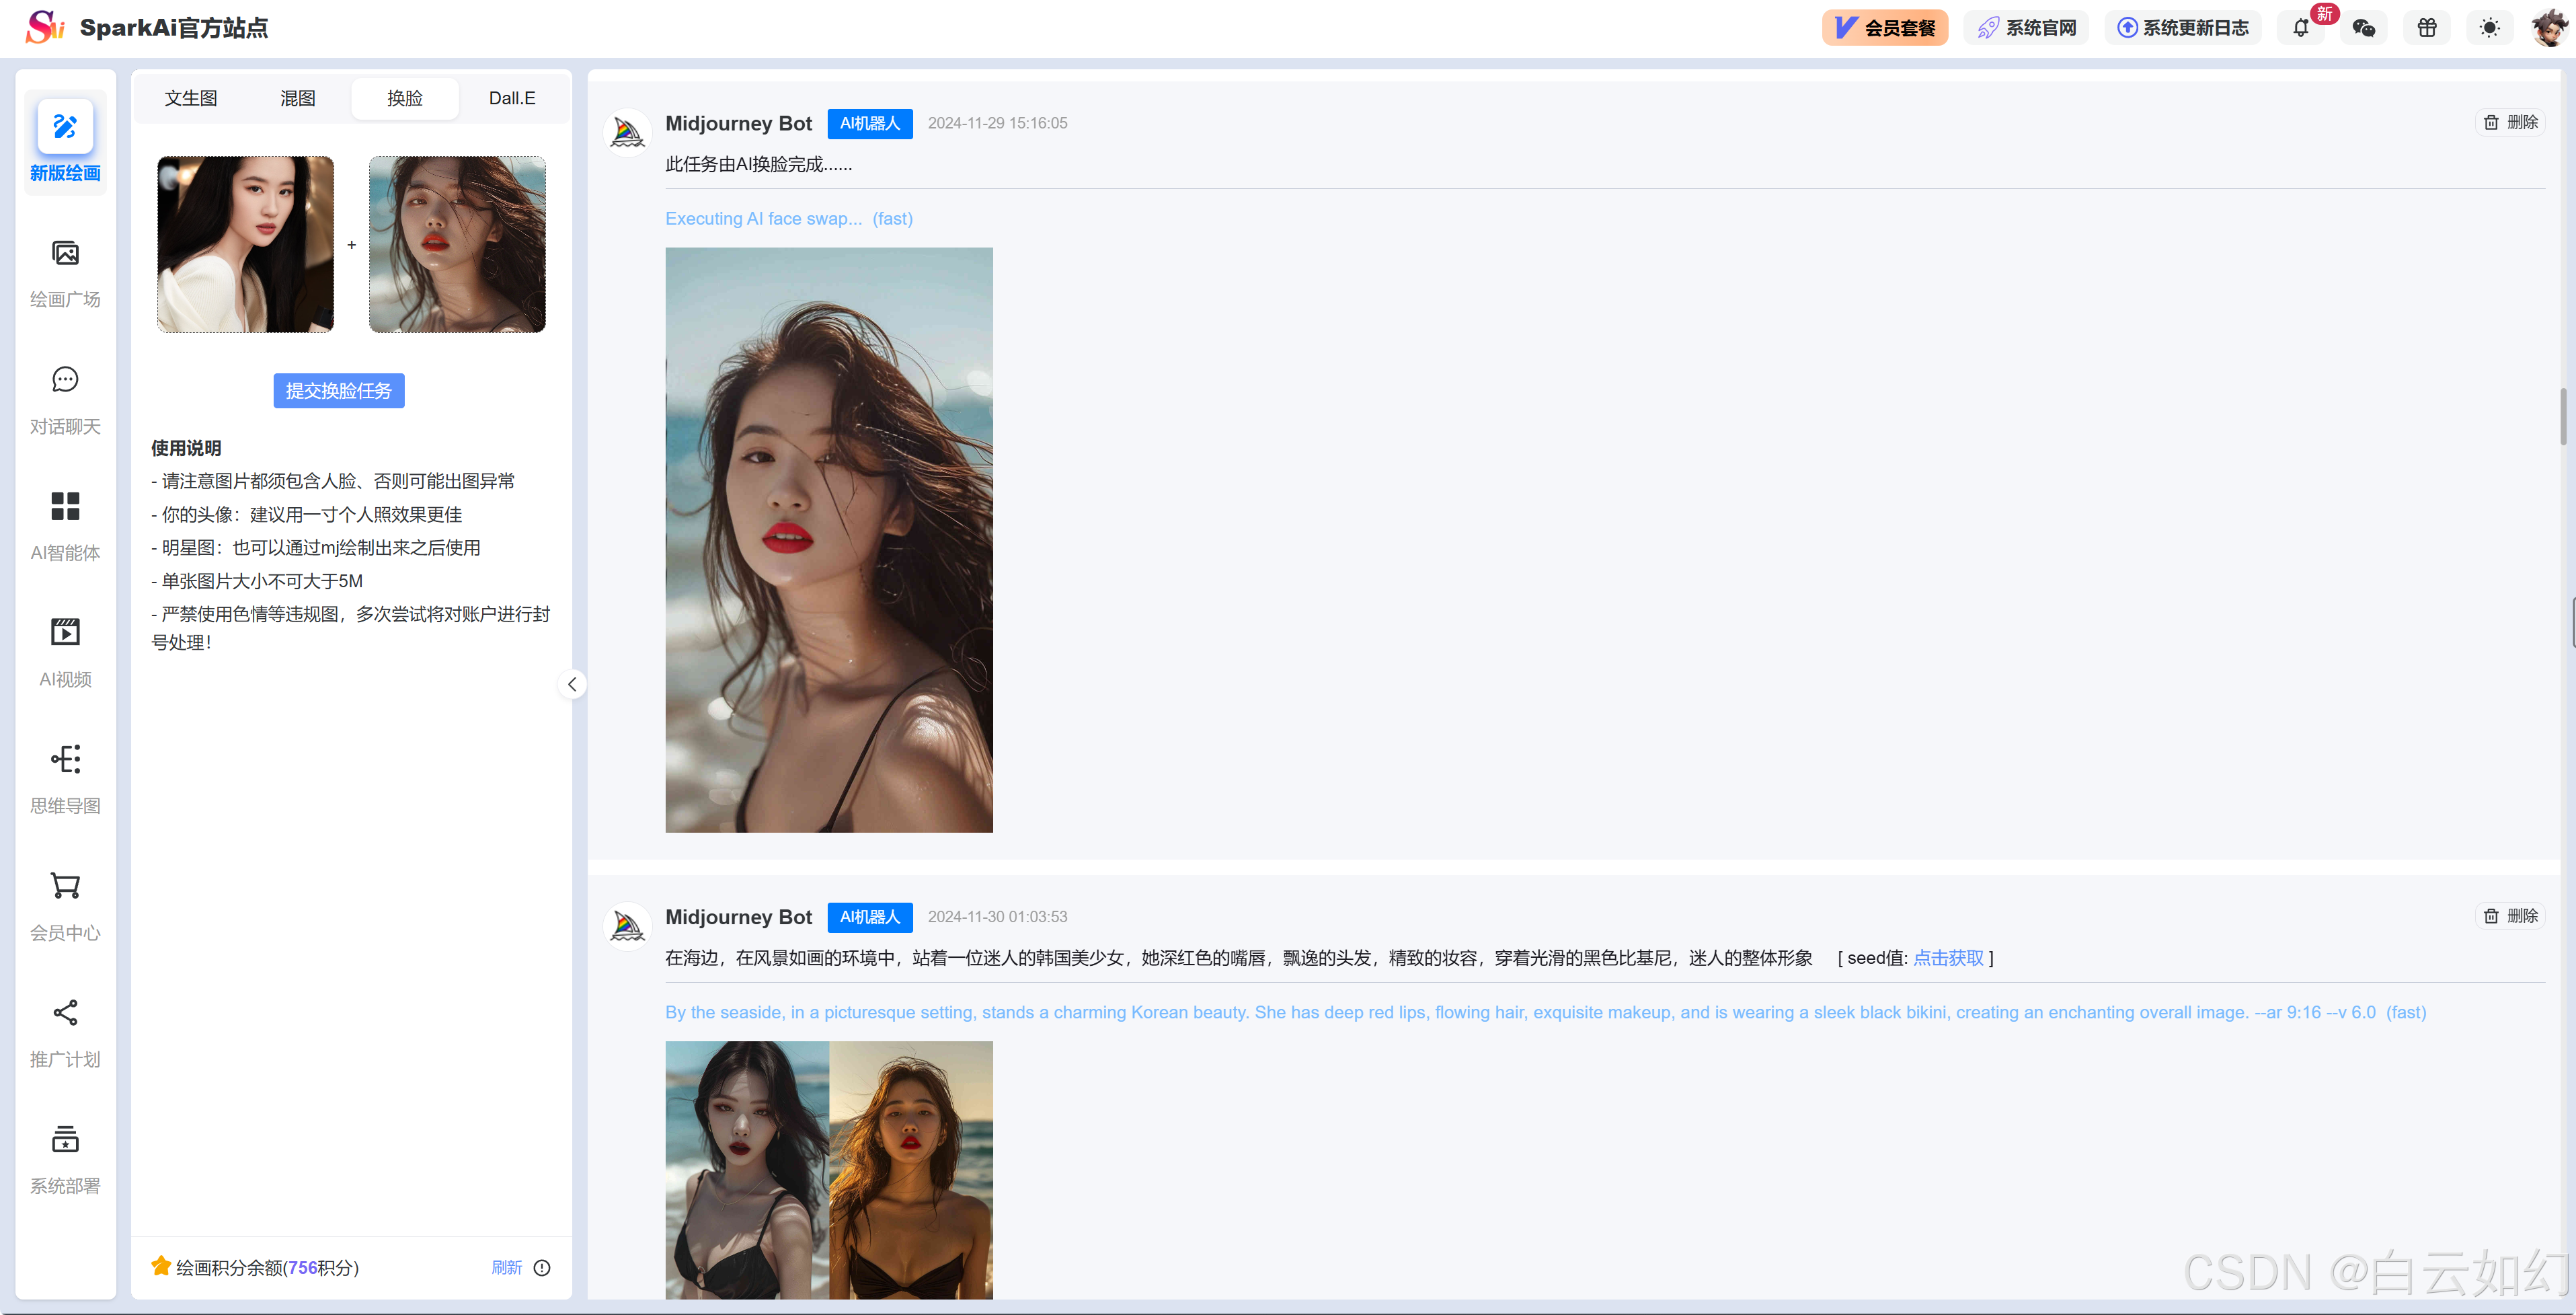Click the gift box icon
This screenshot has height=1315, width=2576.
pyautogui.click(x=2427, y=28)
